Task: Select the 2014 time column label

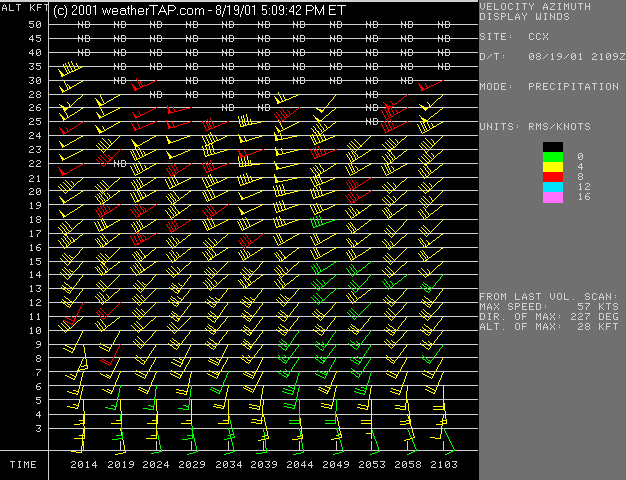Action: [84, 465]
